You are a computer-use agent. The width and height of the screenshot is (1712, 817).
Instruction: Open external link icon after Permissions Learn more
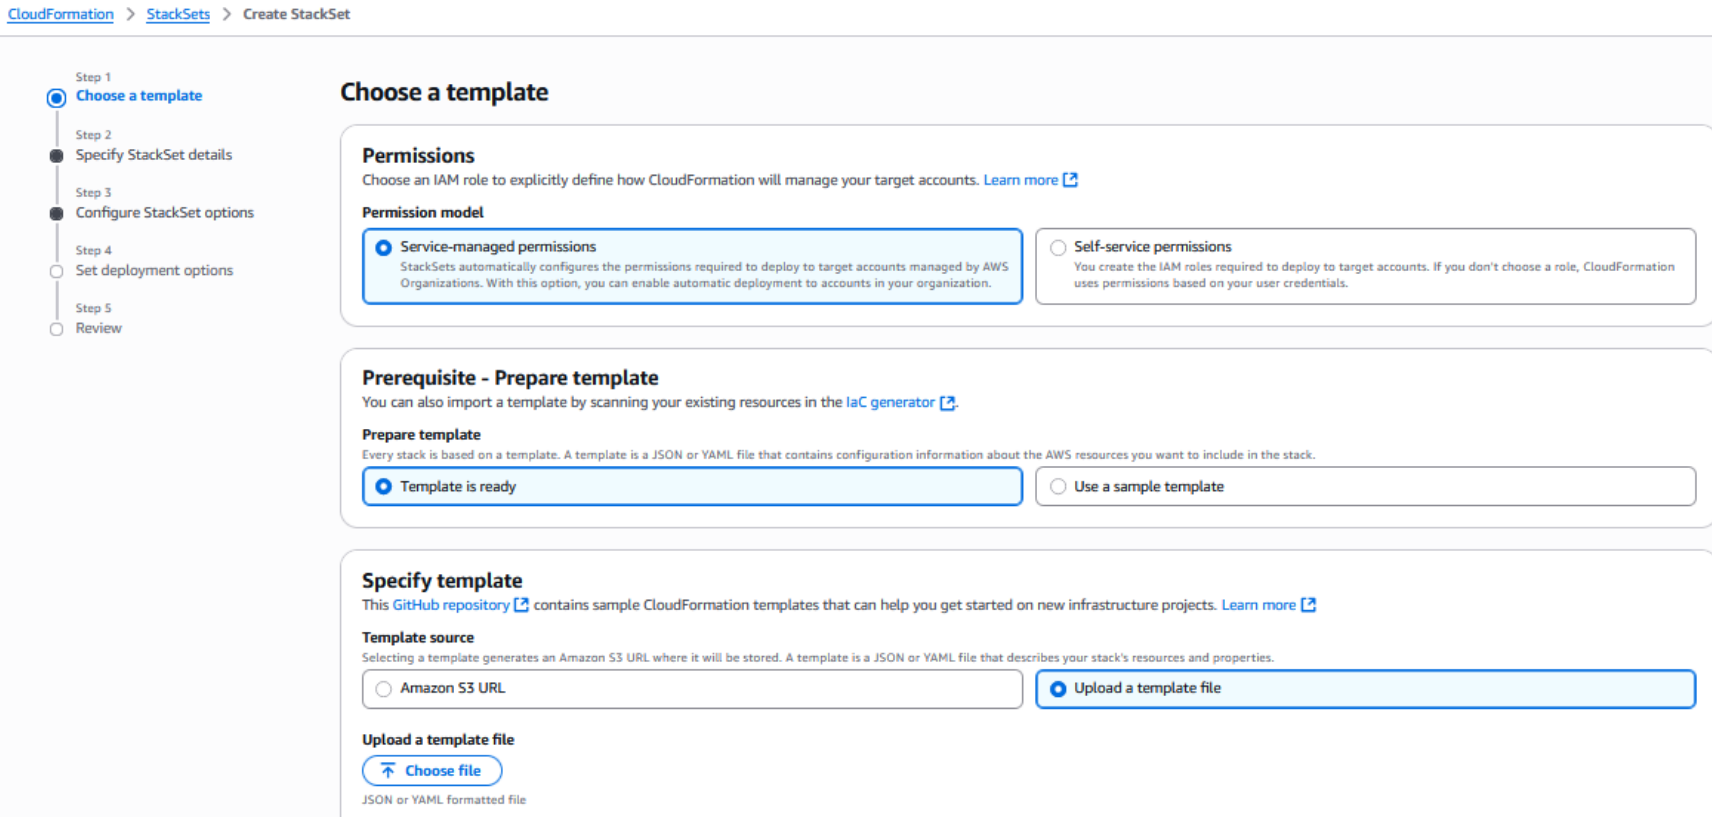click(1070, 180)
